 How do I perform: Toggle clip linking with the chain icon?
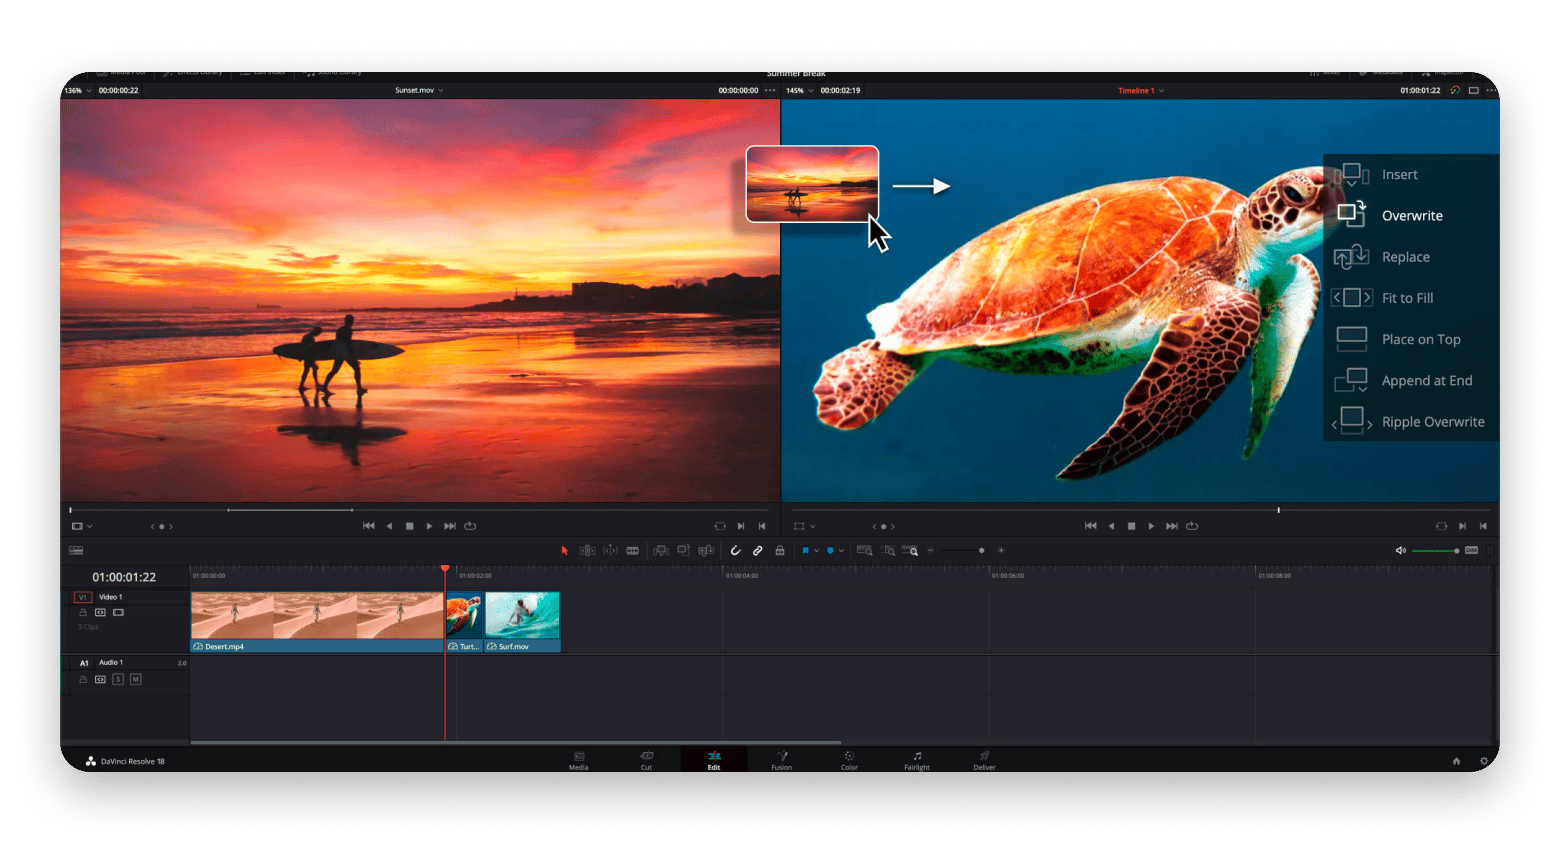(758, 550)
